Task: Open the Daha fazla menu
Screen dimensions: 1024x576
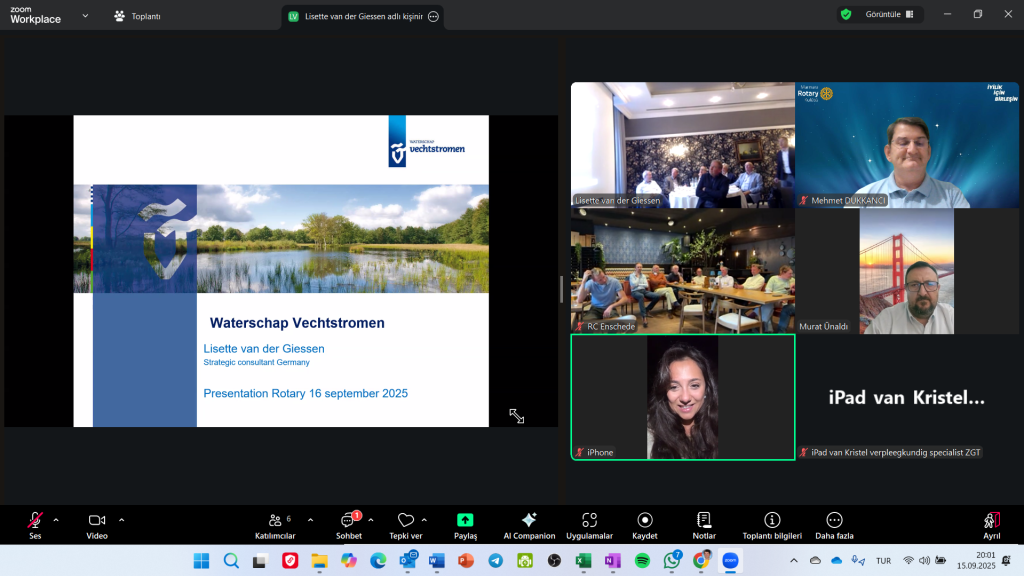Action: 834,520
